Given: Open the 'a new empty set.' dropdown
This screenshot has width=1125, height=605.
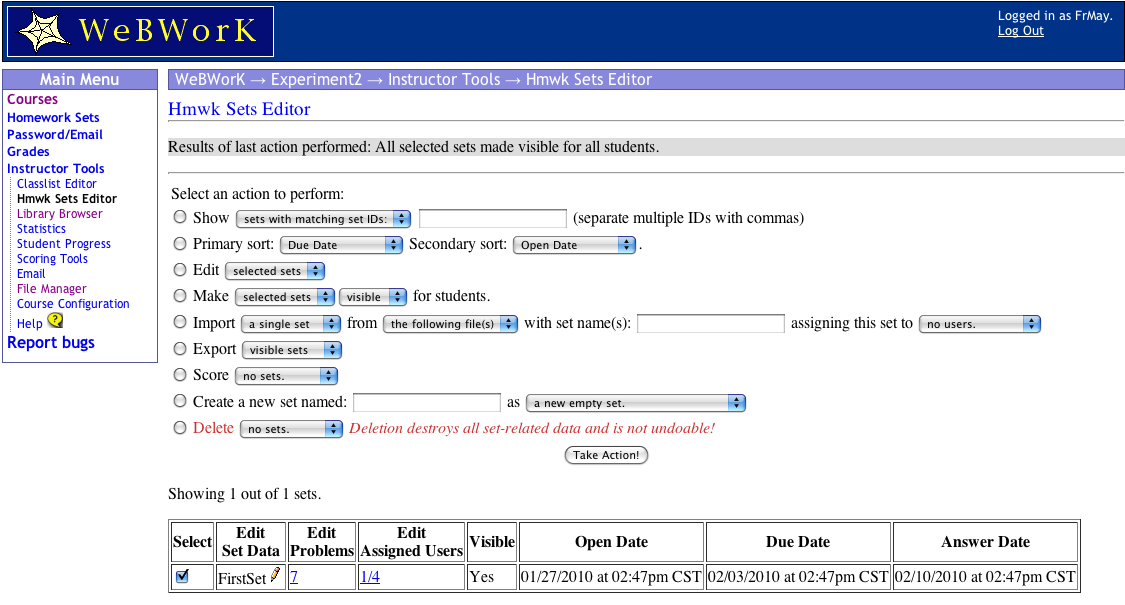Looking at the screenshot, I should click(x=636, y=403).
